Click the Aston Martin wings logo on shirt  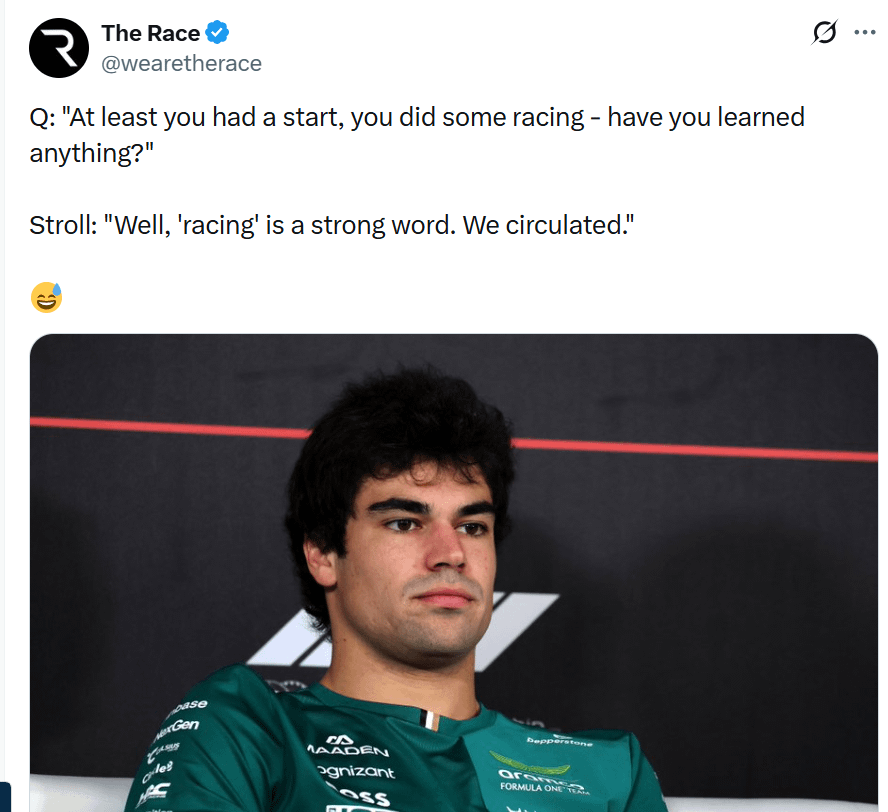(529, 762)
